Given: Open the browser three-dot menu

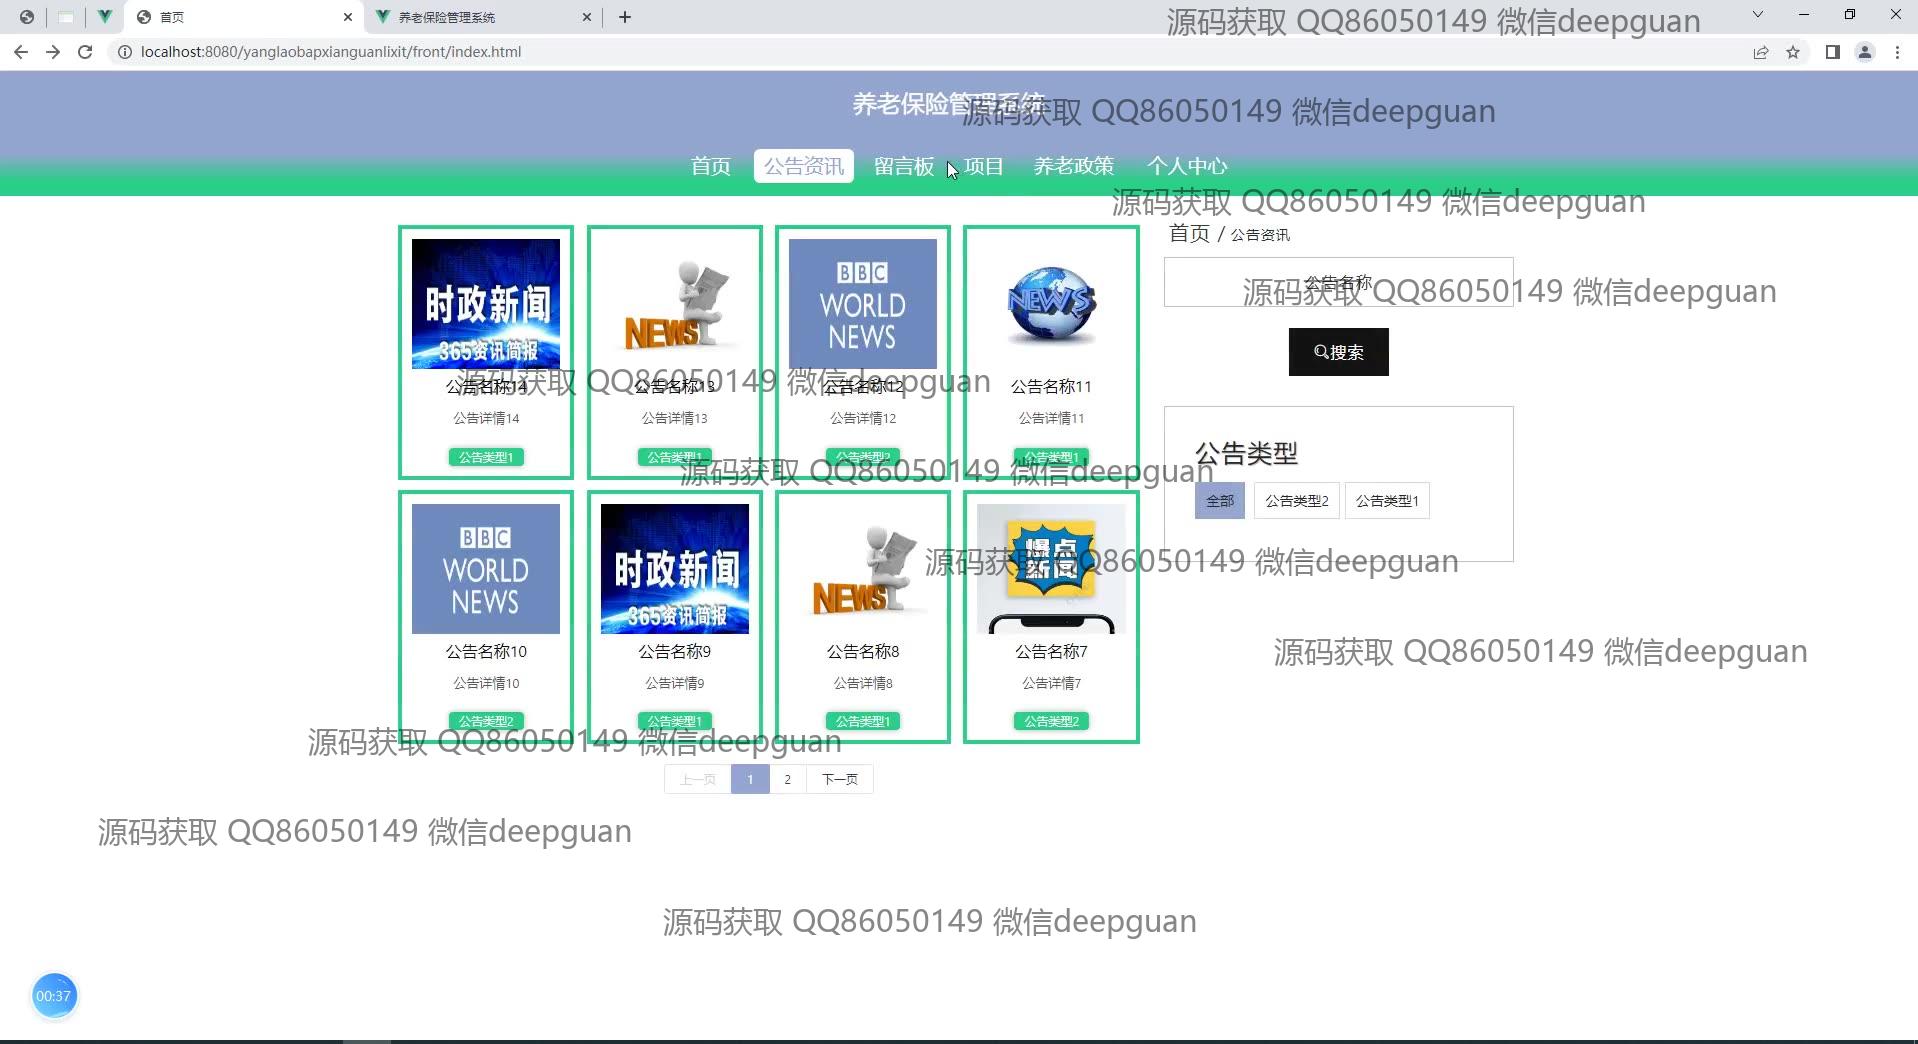Looking at the screenshot, I should [x=1897, y=52].
